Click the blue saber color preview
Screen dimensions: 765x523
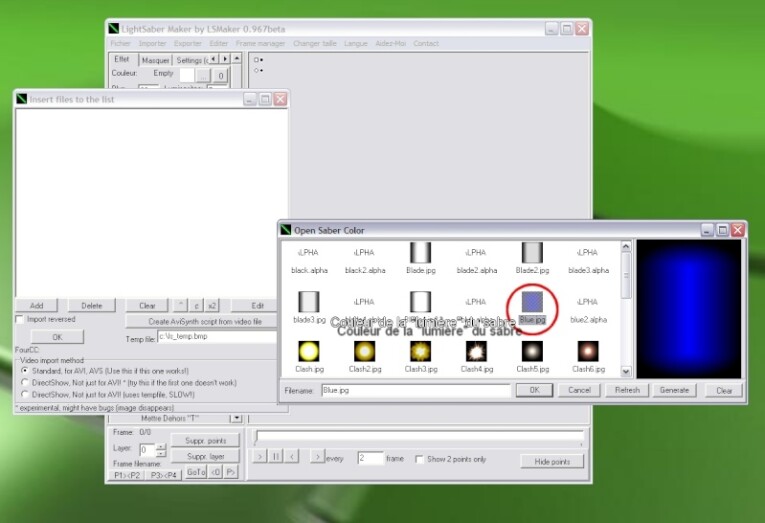[x=688, y=309]
